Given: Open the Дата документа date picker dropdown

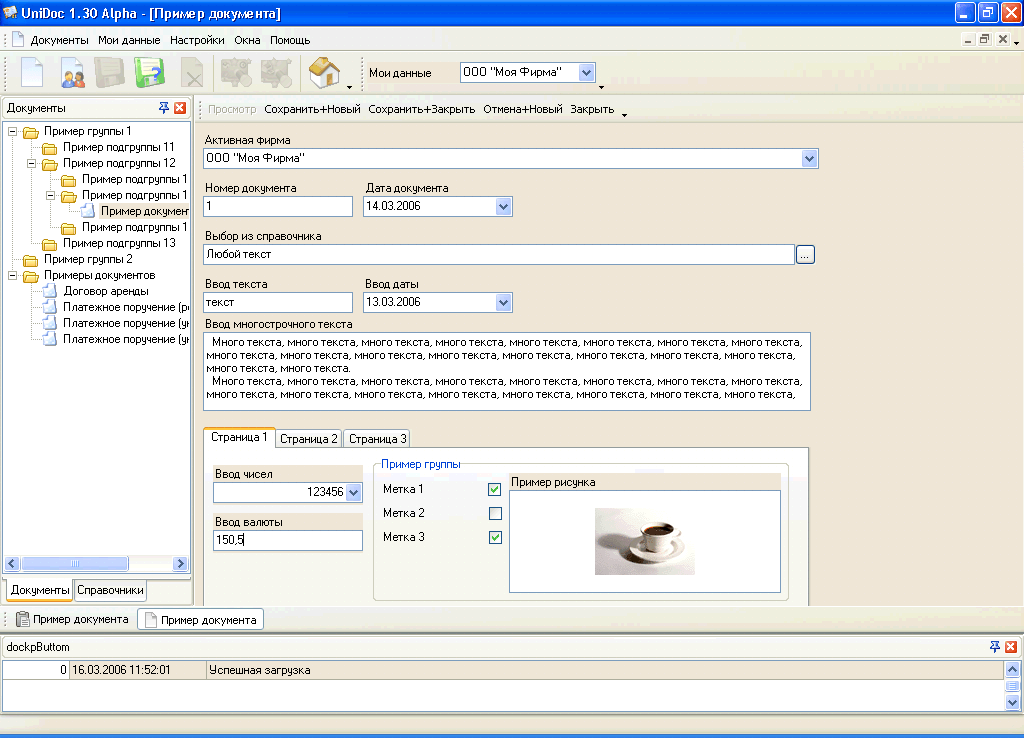Looking at the screenshot, I should 504,207.
